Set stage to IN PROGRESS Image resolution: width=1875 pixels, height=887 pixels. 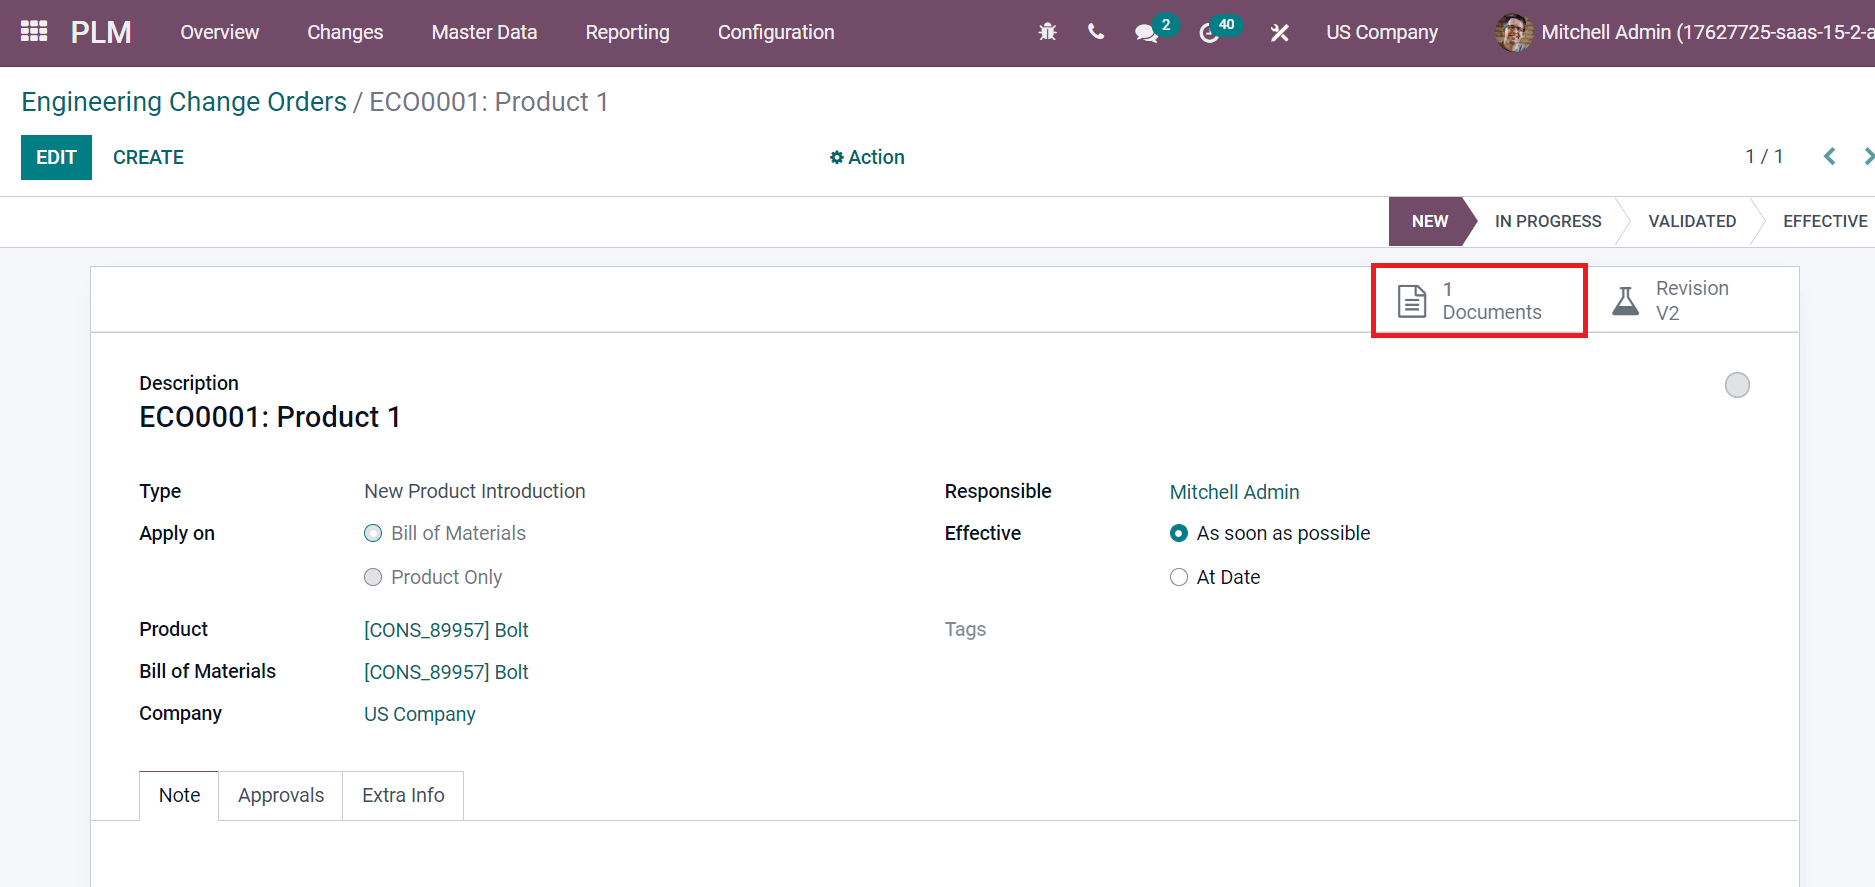(1547, 221)
